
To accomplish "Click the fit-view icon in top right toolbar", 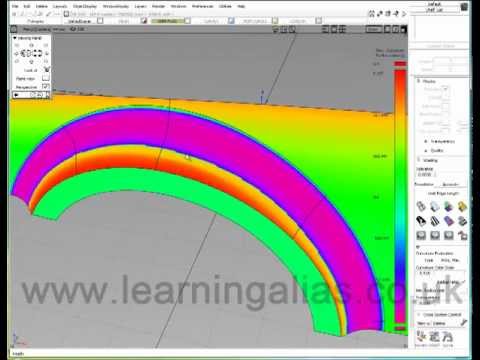I will click(371, 14).
